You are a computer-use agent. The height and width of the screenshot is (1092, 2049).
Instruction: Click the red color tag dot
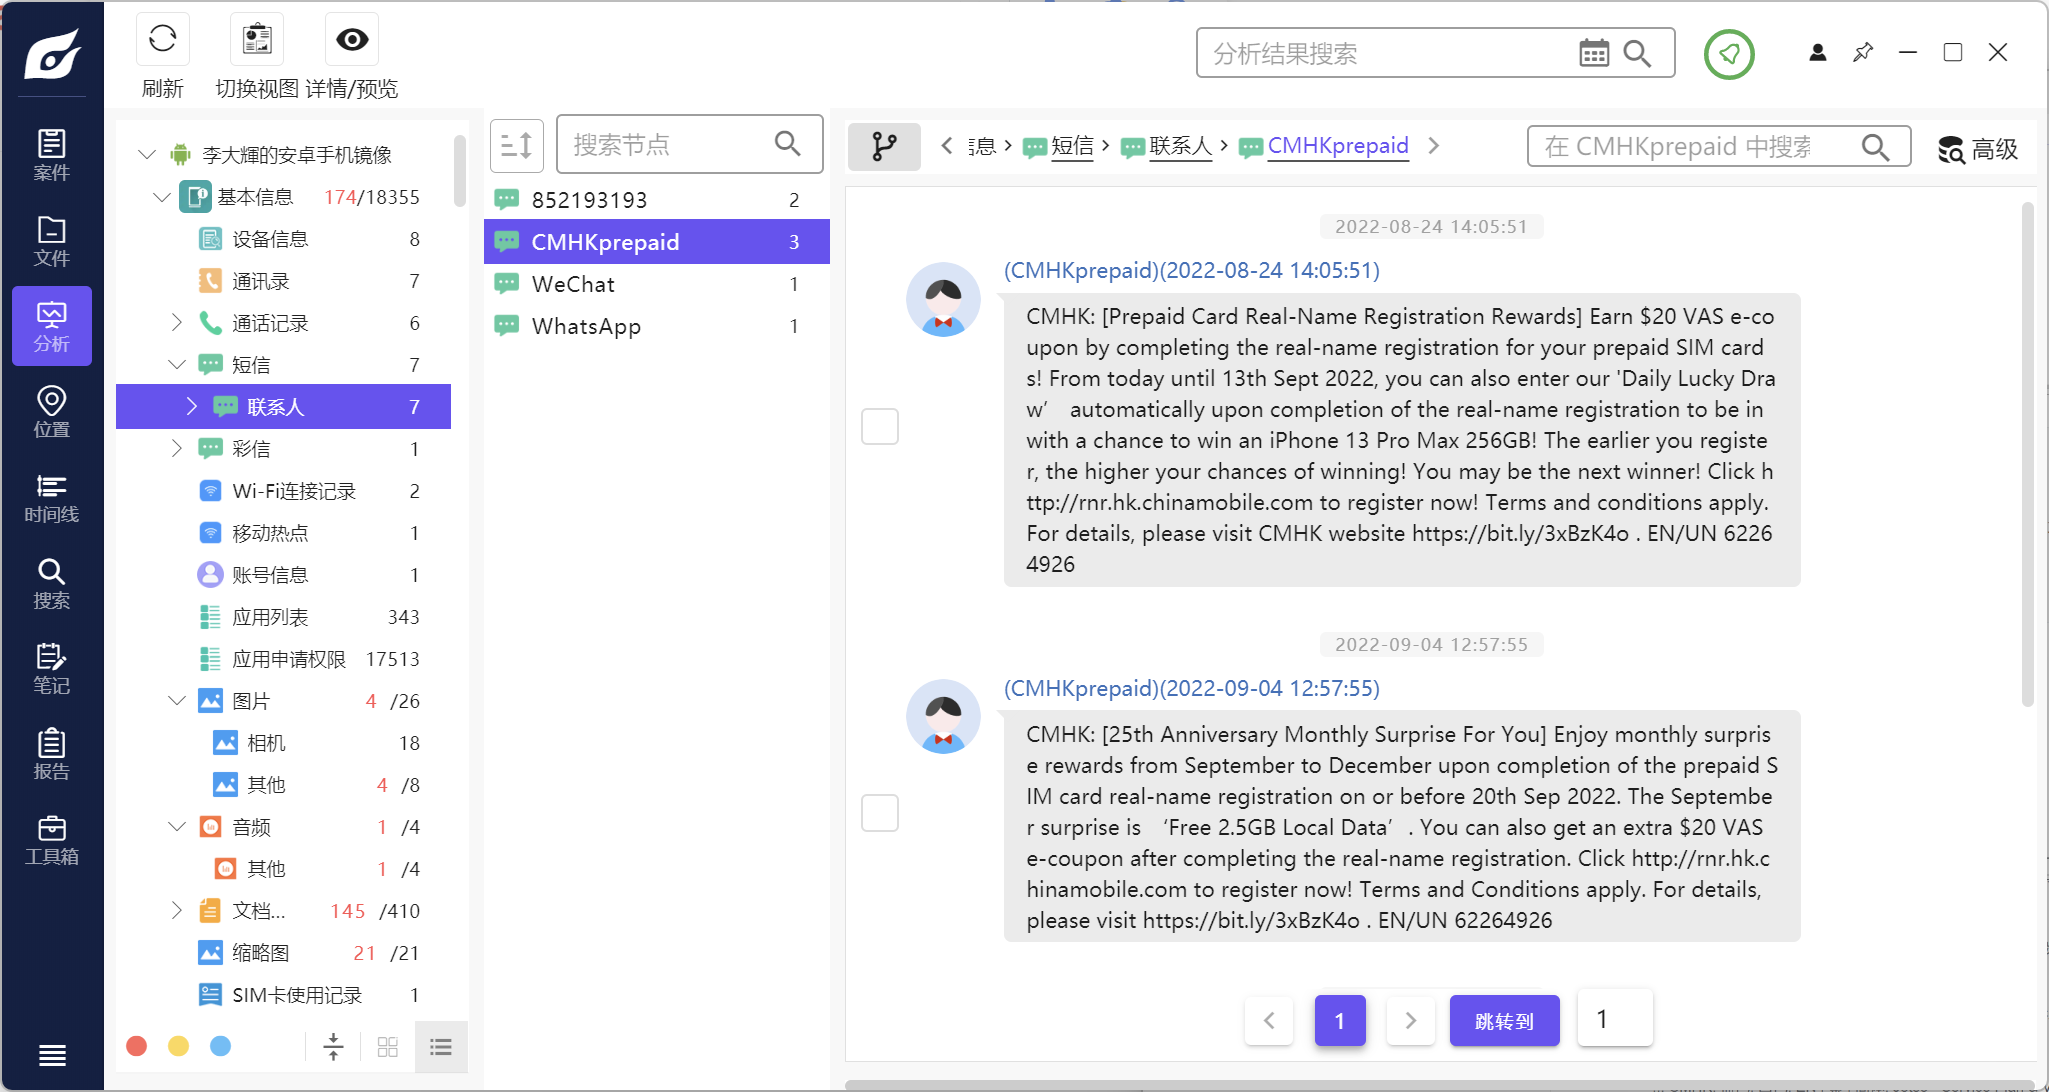point(137,1046)
